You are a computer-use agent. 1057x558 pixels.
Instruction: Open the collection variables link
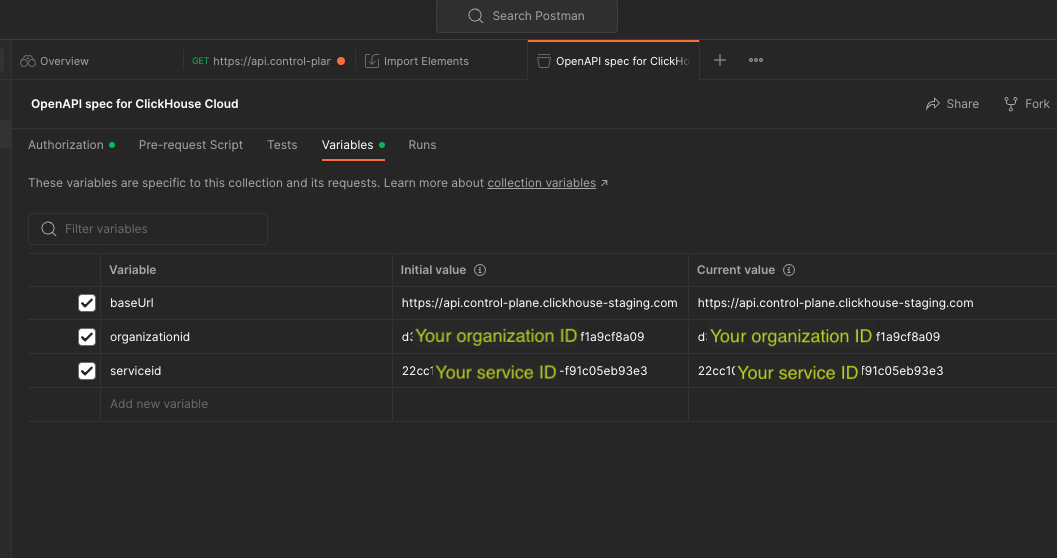(x=541, y=183)
